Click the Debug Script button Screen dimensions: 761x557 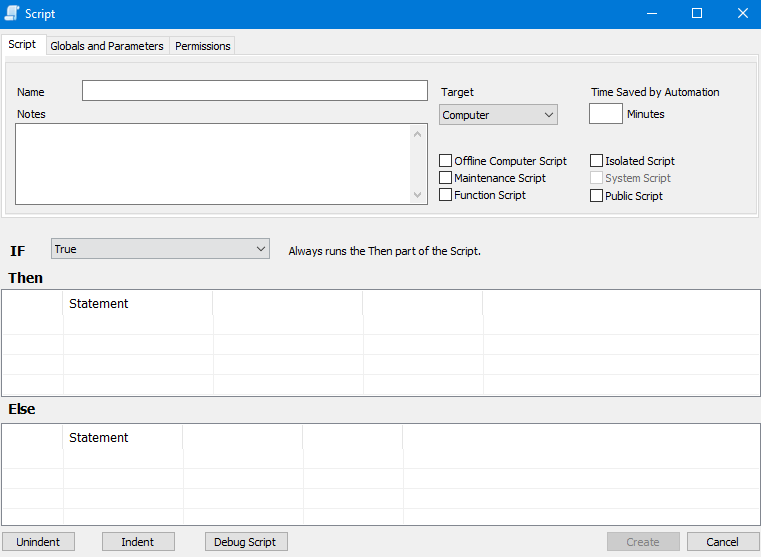(x=246, y=542)
